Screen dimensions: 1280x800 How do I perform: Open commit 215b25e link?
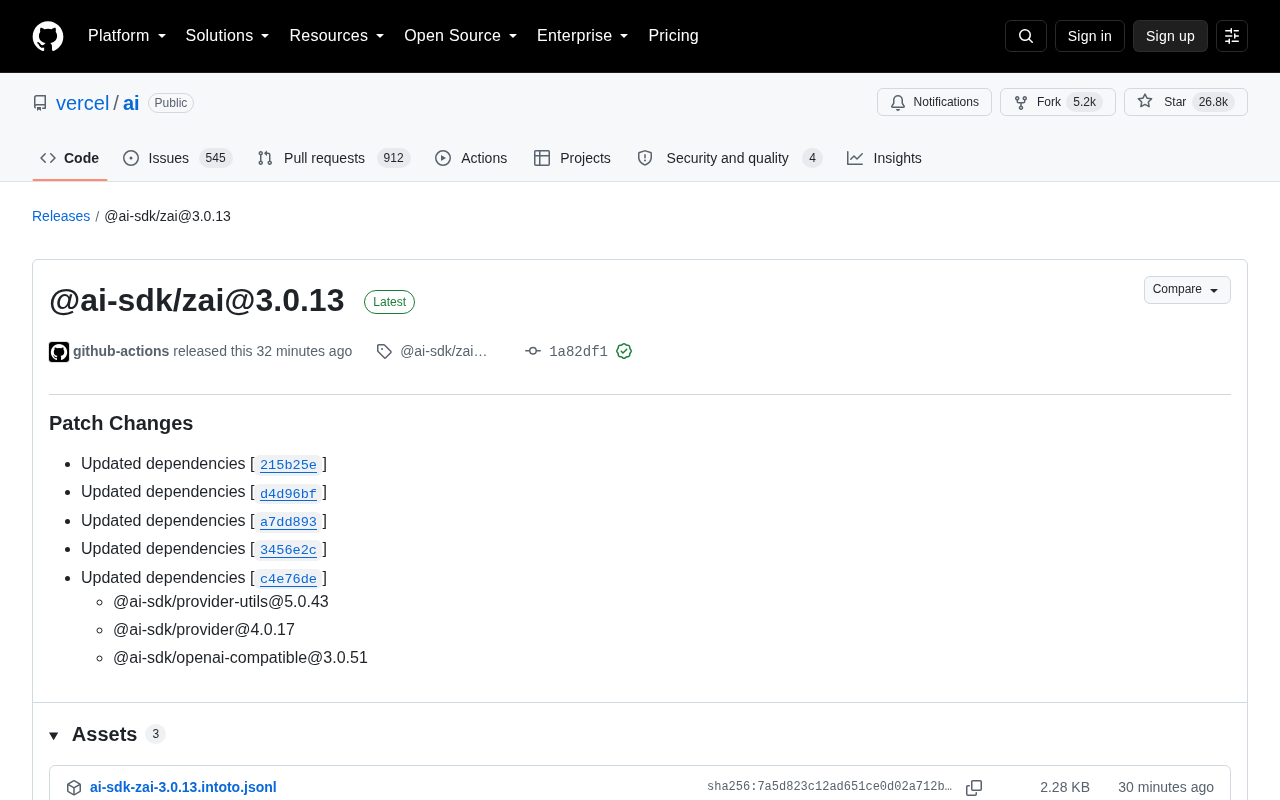(x=288, y=464)
